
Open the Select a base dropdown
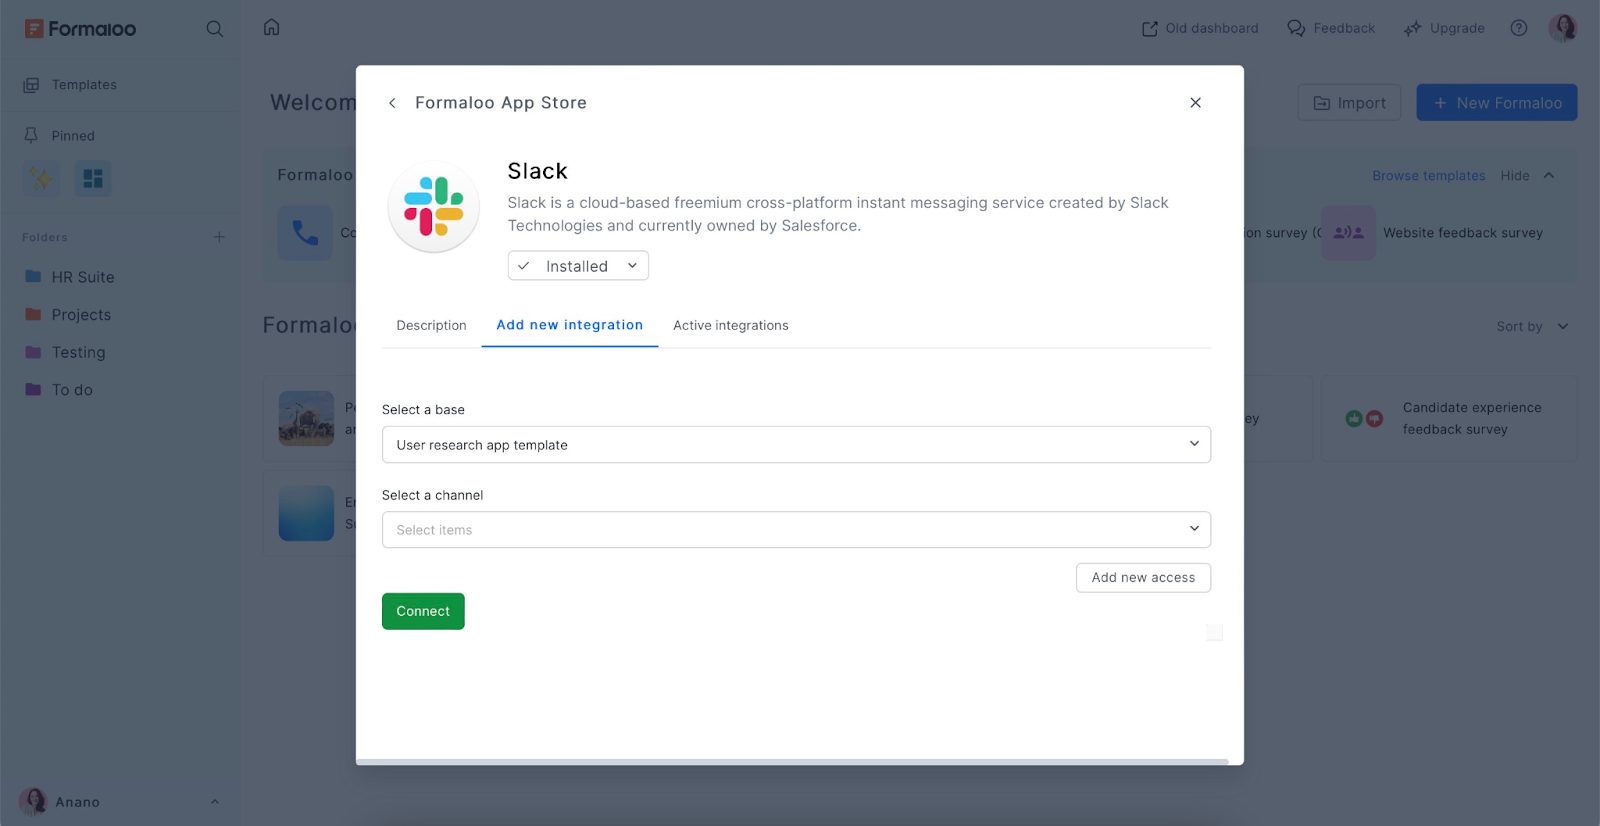(796, 445)
